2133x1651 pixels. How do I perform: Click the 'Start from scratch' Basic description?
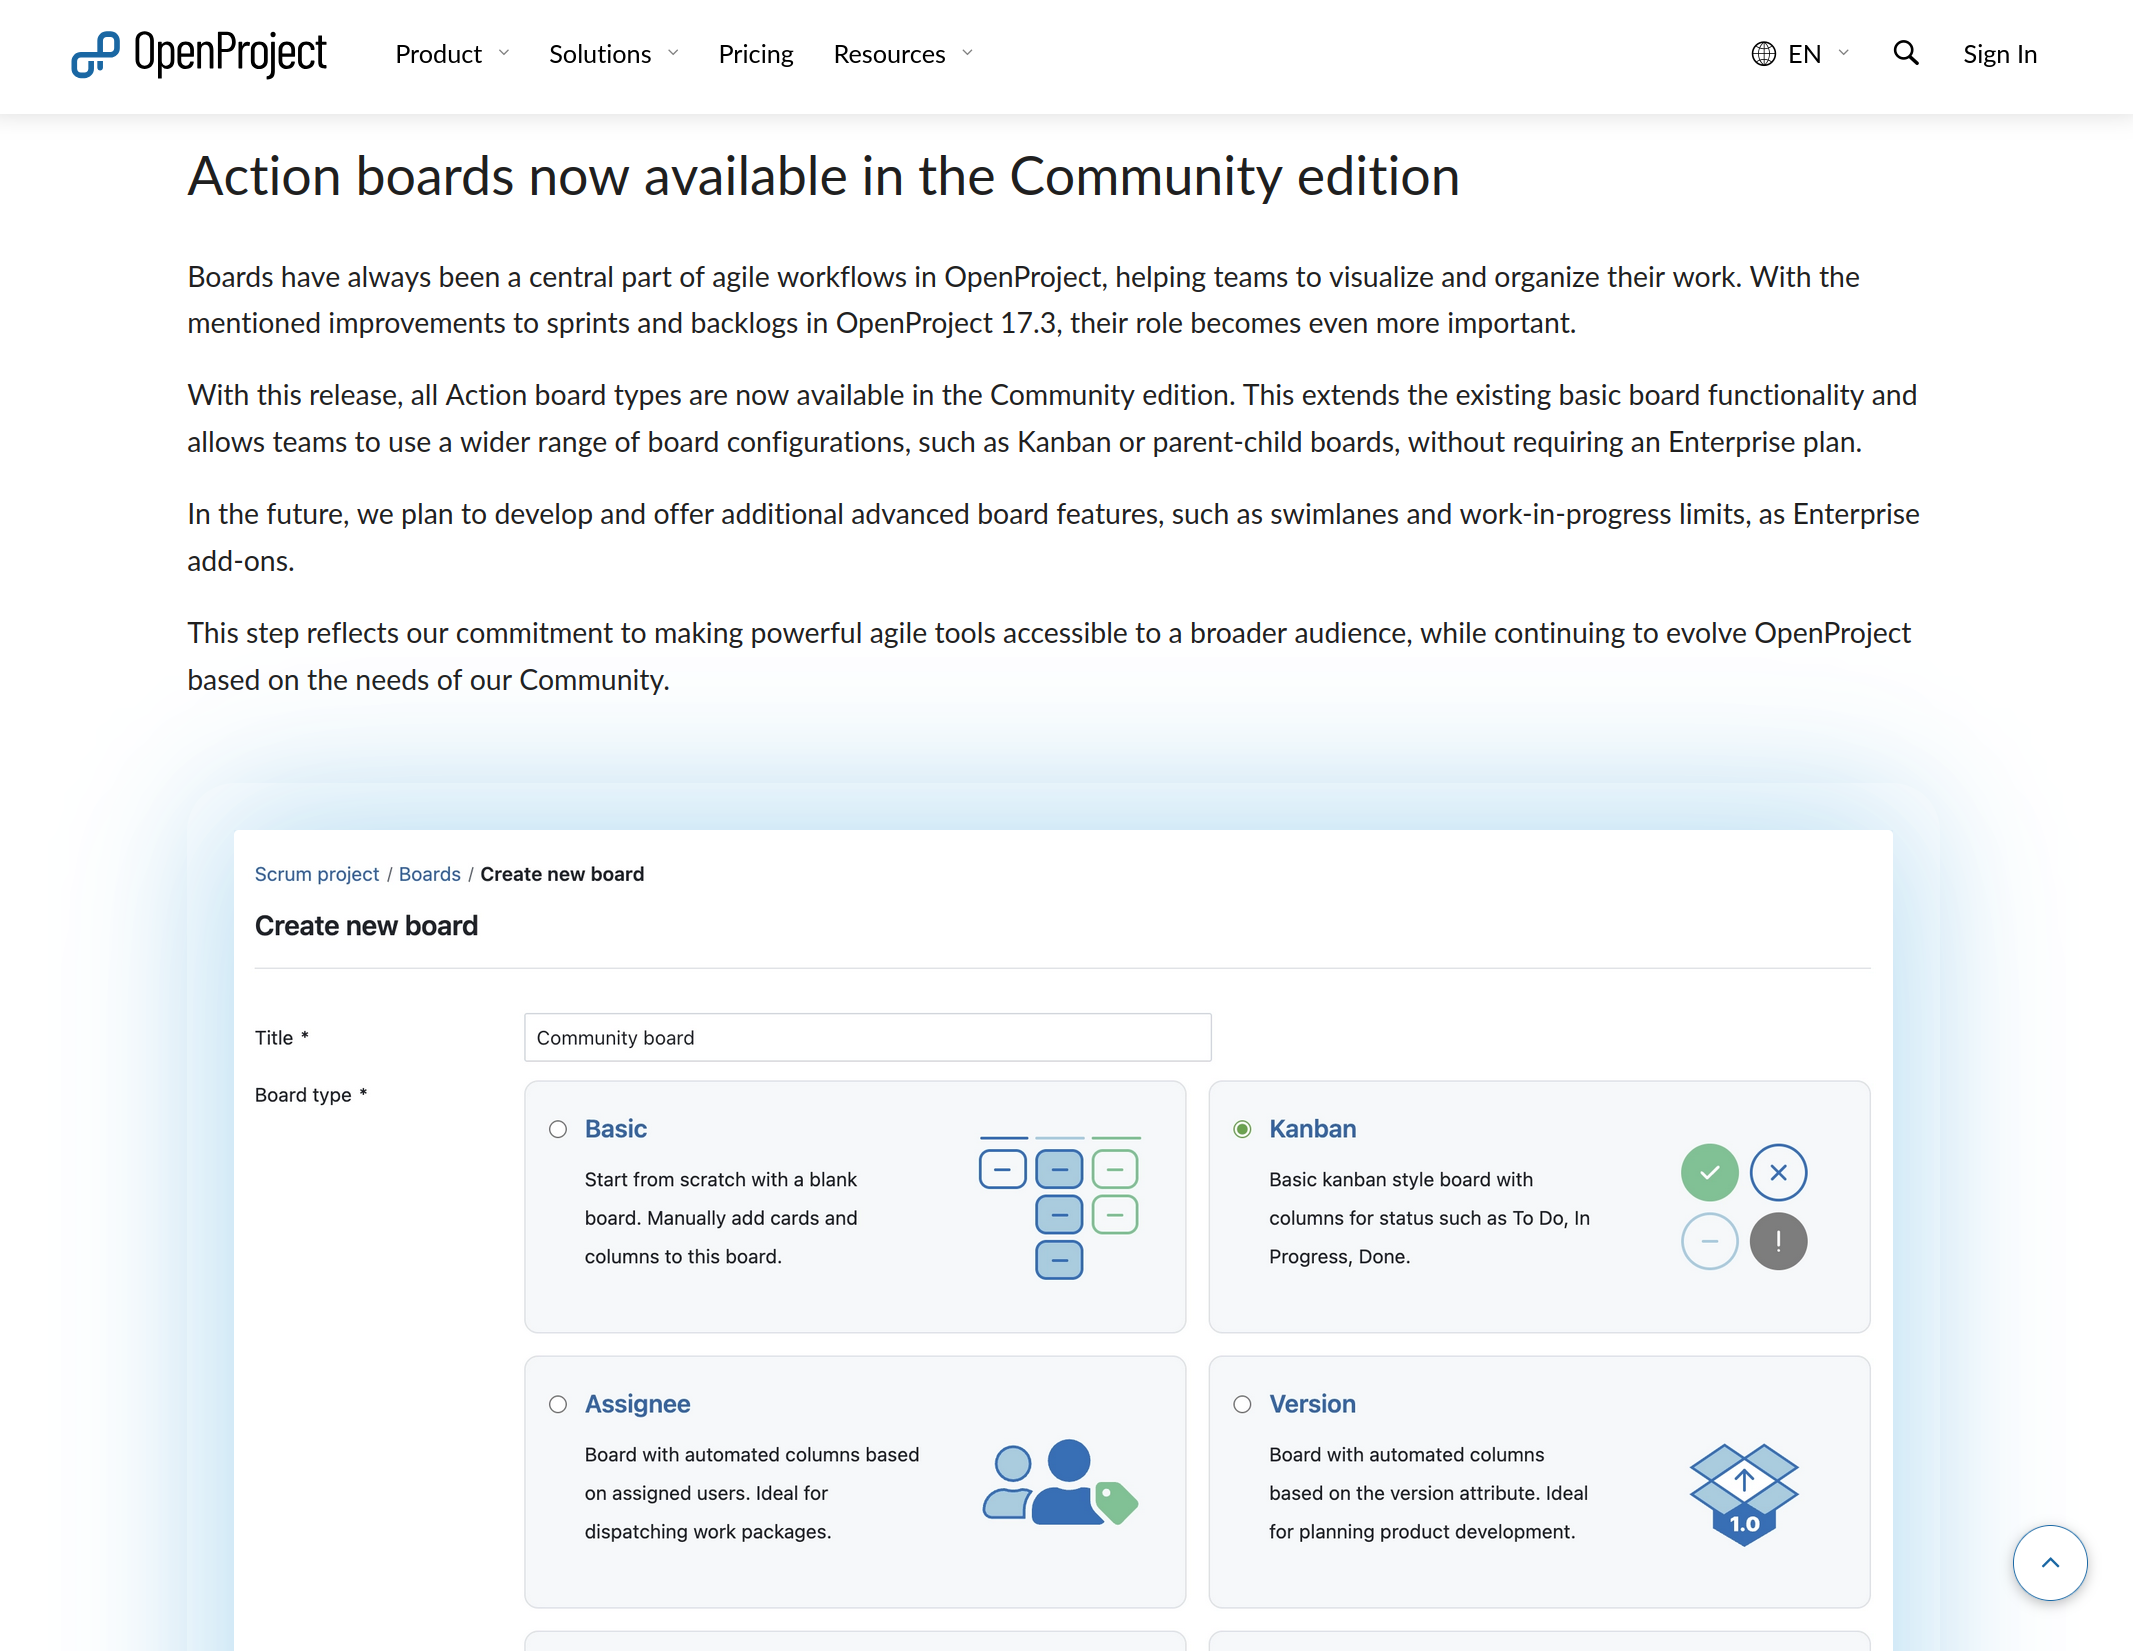[x=721, y=1218]
